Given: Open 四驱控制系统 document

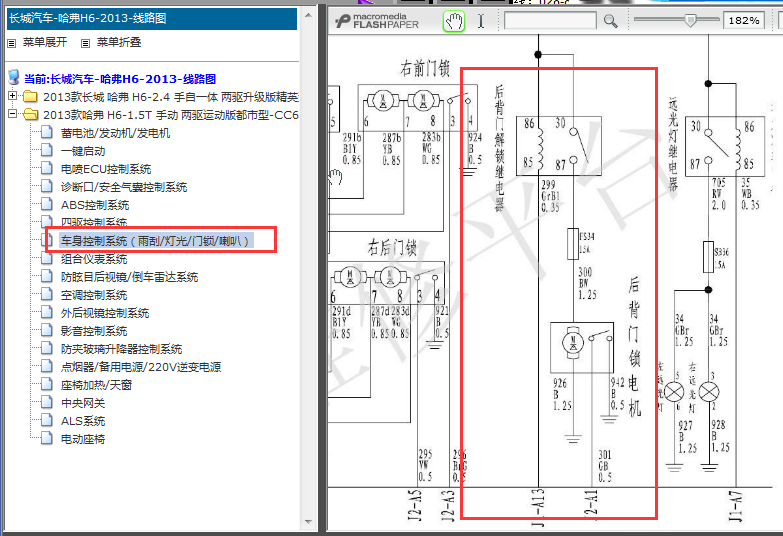Looking at the screenshot, I should pyautogui.click(x=94, y=222).
